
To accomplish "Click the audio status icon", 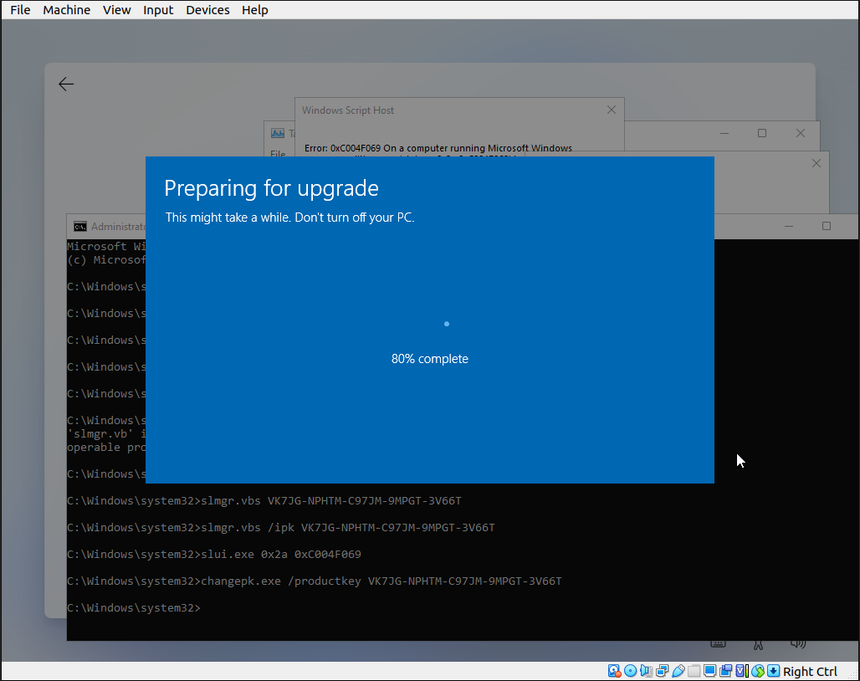I will (646, 671).
